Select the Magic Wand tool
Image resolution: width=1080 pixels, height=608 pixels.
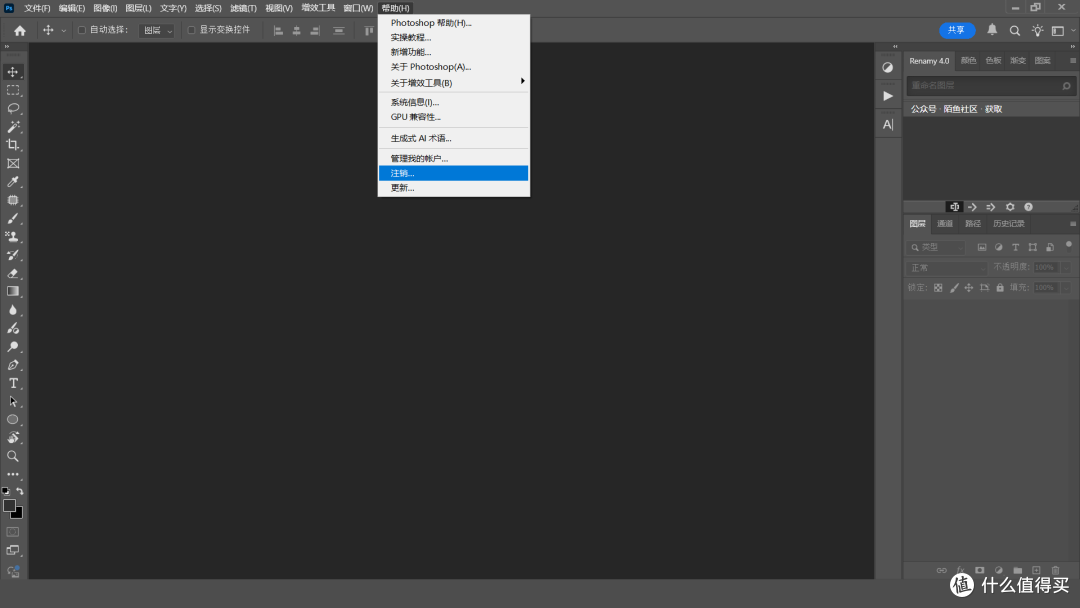13,127
